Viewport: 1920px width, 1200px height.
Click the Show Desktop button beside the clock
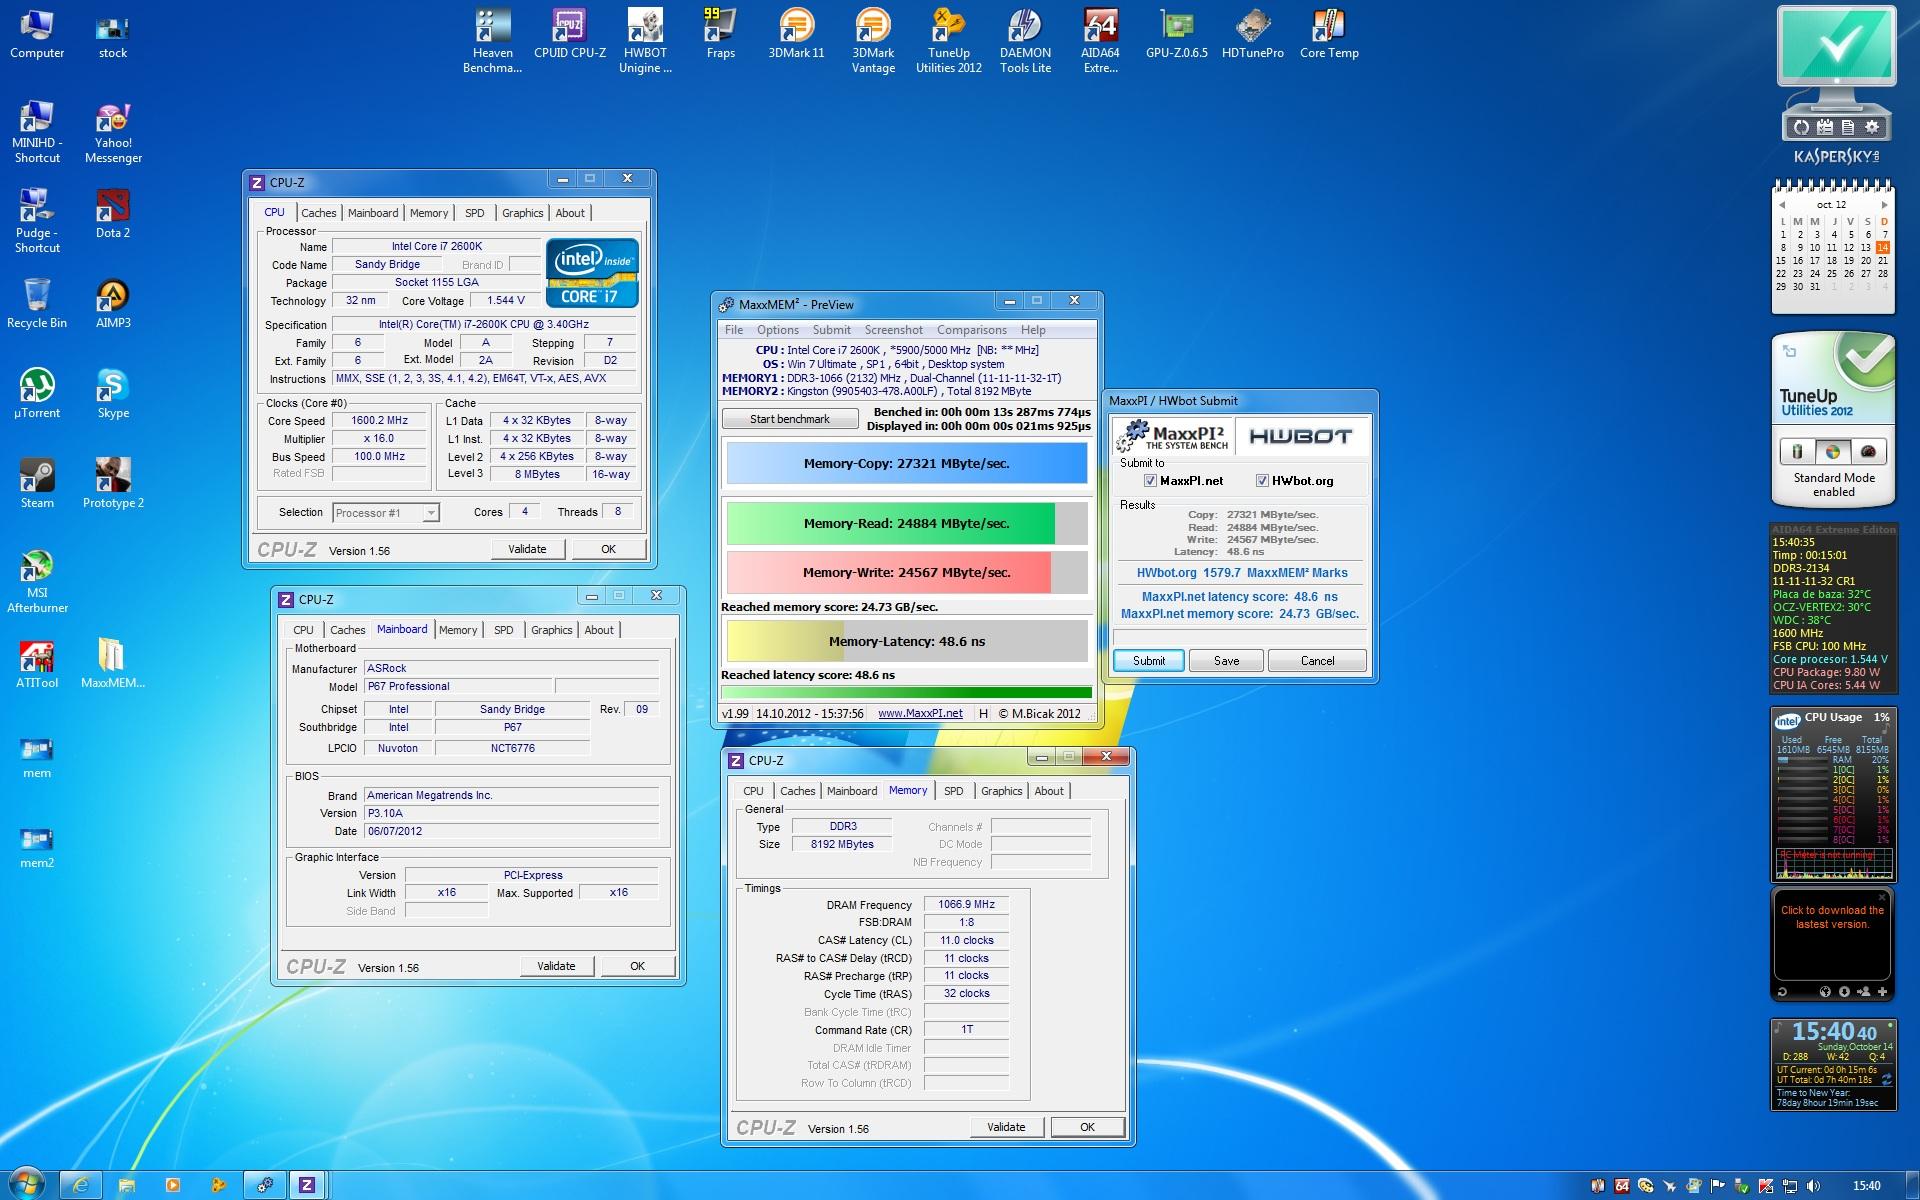click(x=1913, y=1185)
